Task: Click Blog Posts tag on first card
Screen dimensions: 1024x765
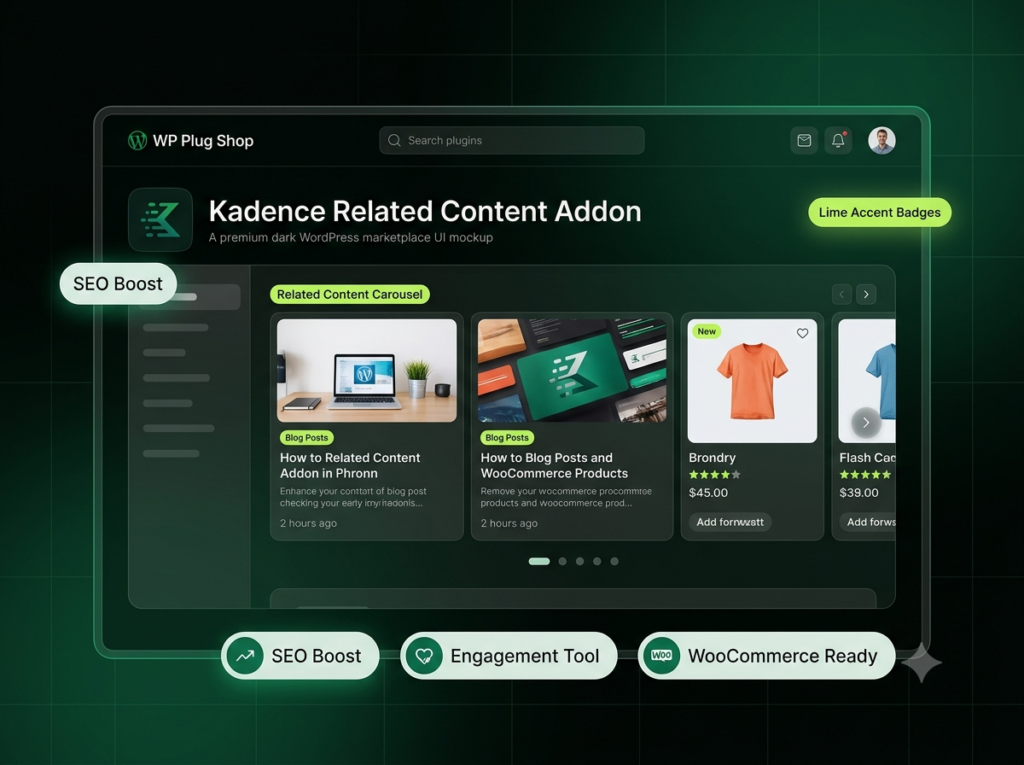Action: point(306,438)
